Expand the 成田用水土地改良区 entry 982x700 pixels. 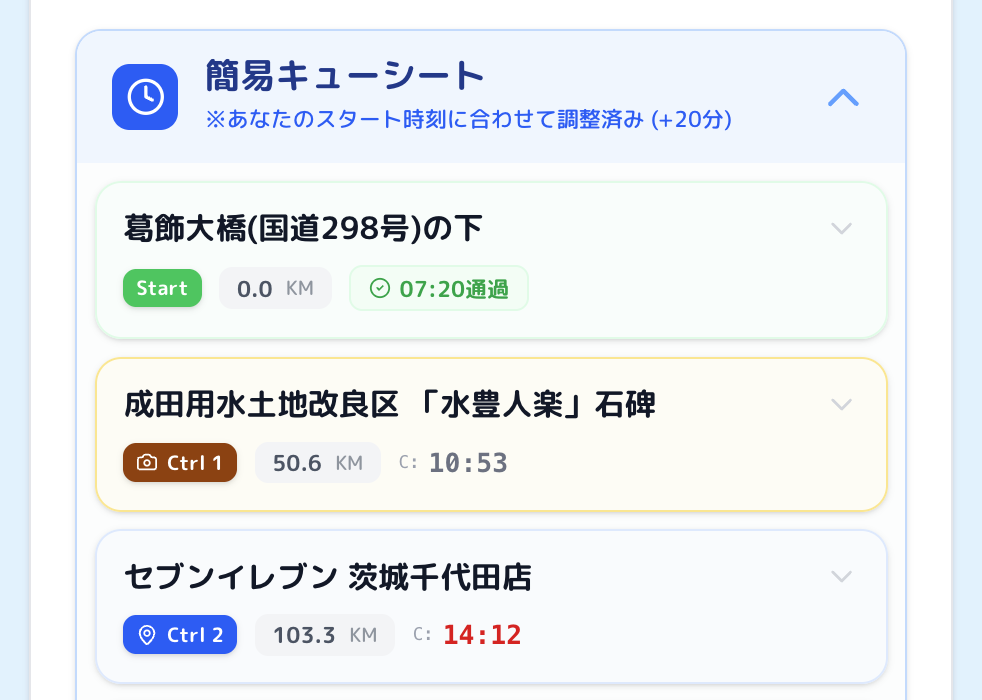[842, 404]
